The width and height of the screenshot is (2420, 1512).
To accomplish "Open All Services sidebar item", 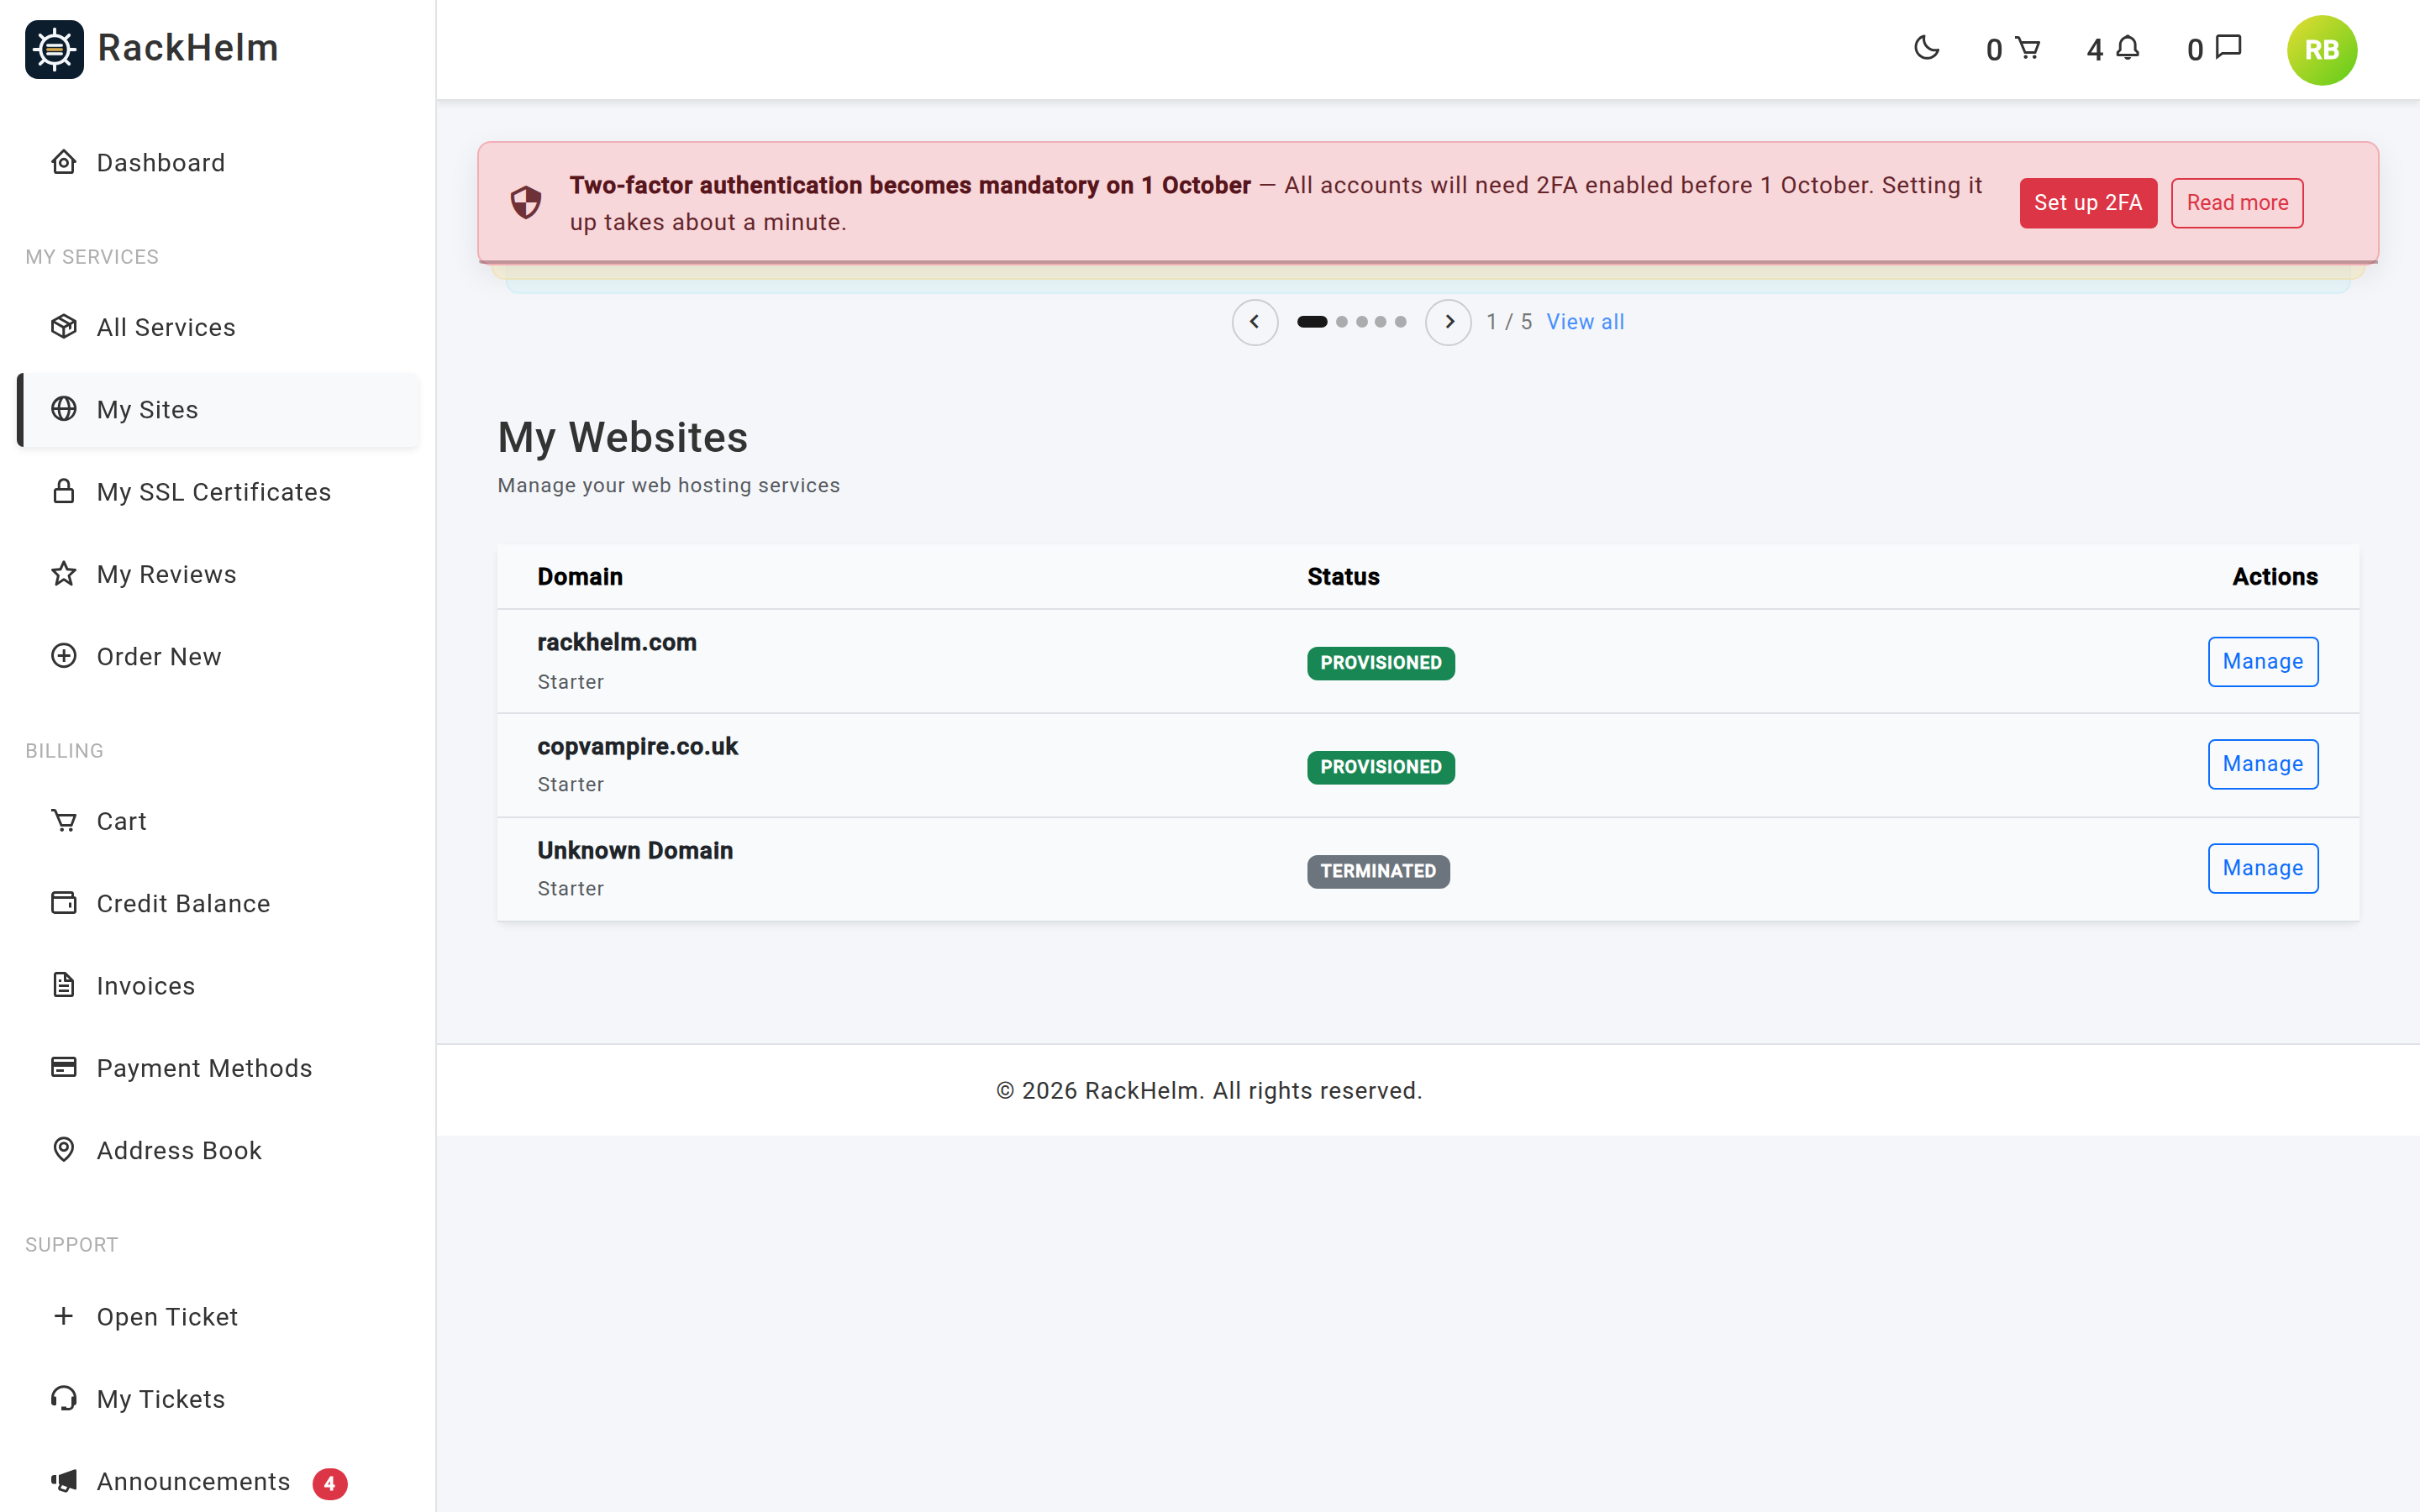I will [x=218, y=327].
